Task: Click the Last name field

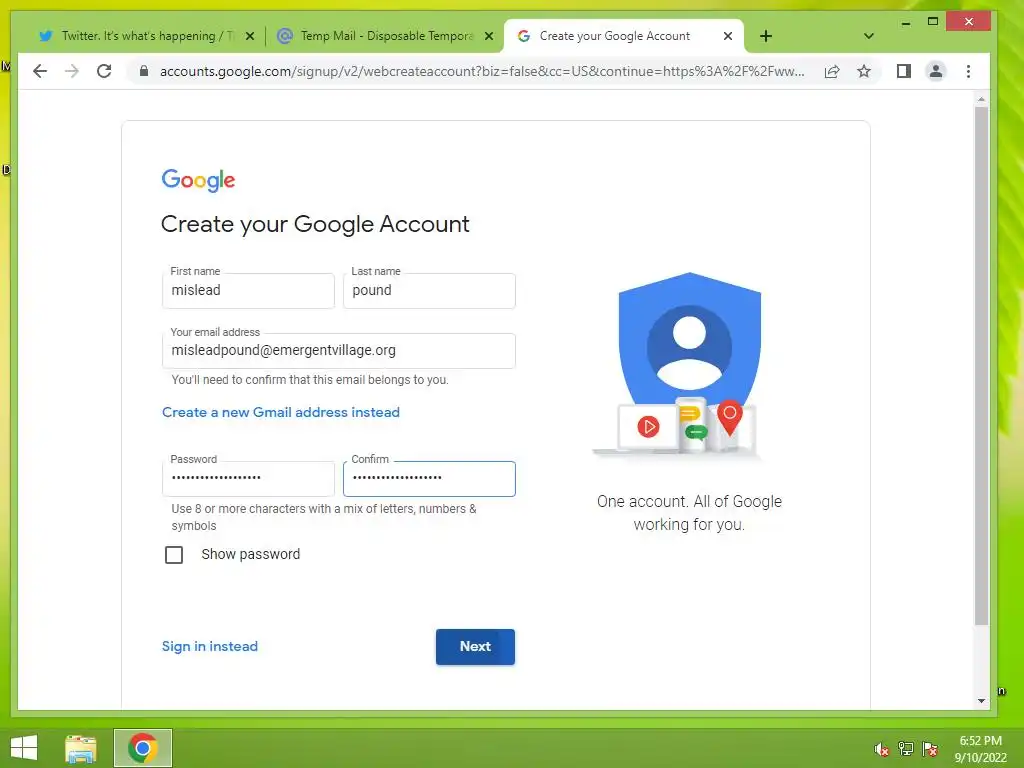Action: (429, 291)
